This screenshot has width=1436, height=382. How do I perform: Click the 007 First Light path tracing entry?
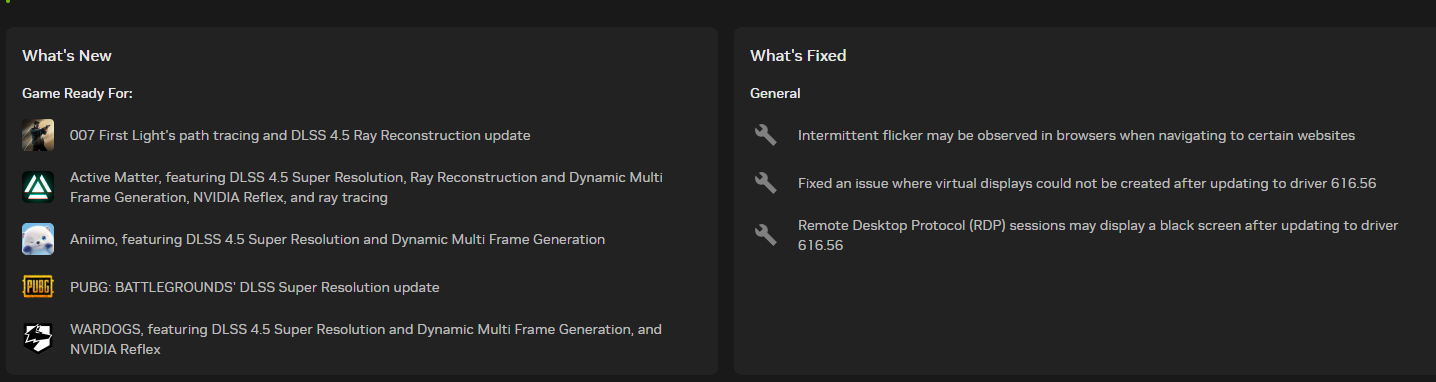pyautogui.click(x=300, y=135)
